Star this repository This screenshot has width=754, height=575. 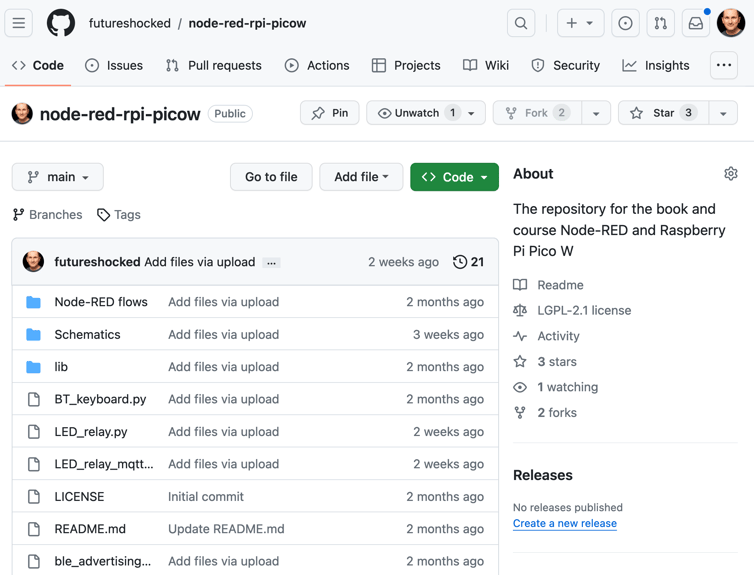[x=664, y=113]
